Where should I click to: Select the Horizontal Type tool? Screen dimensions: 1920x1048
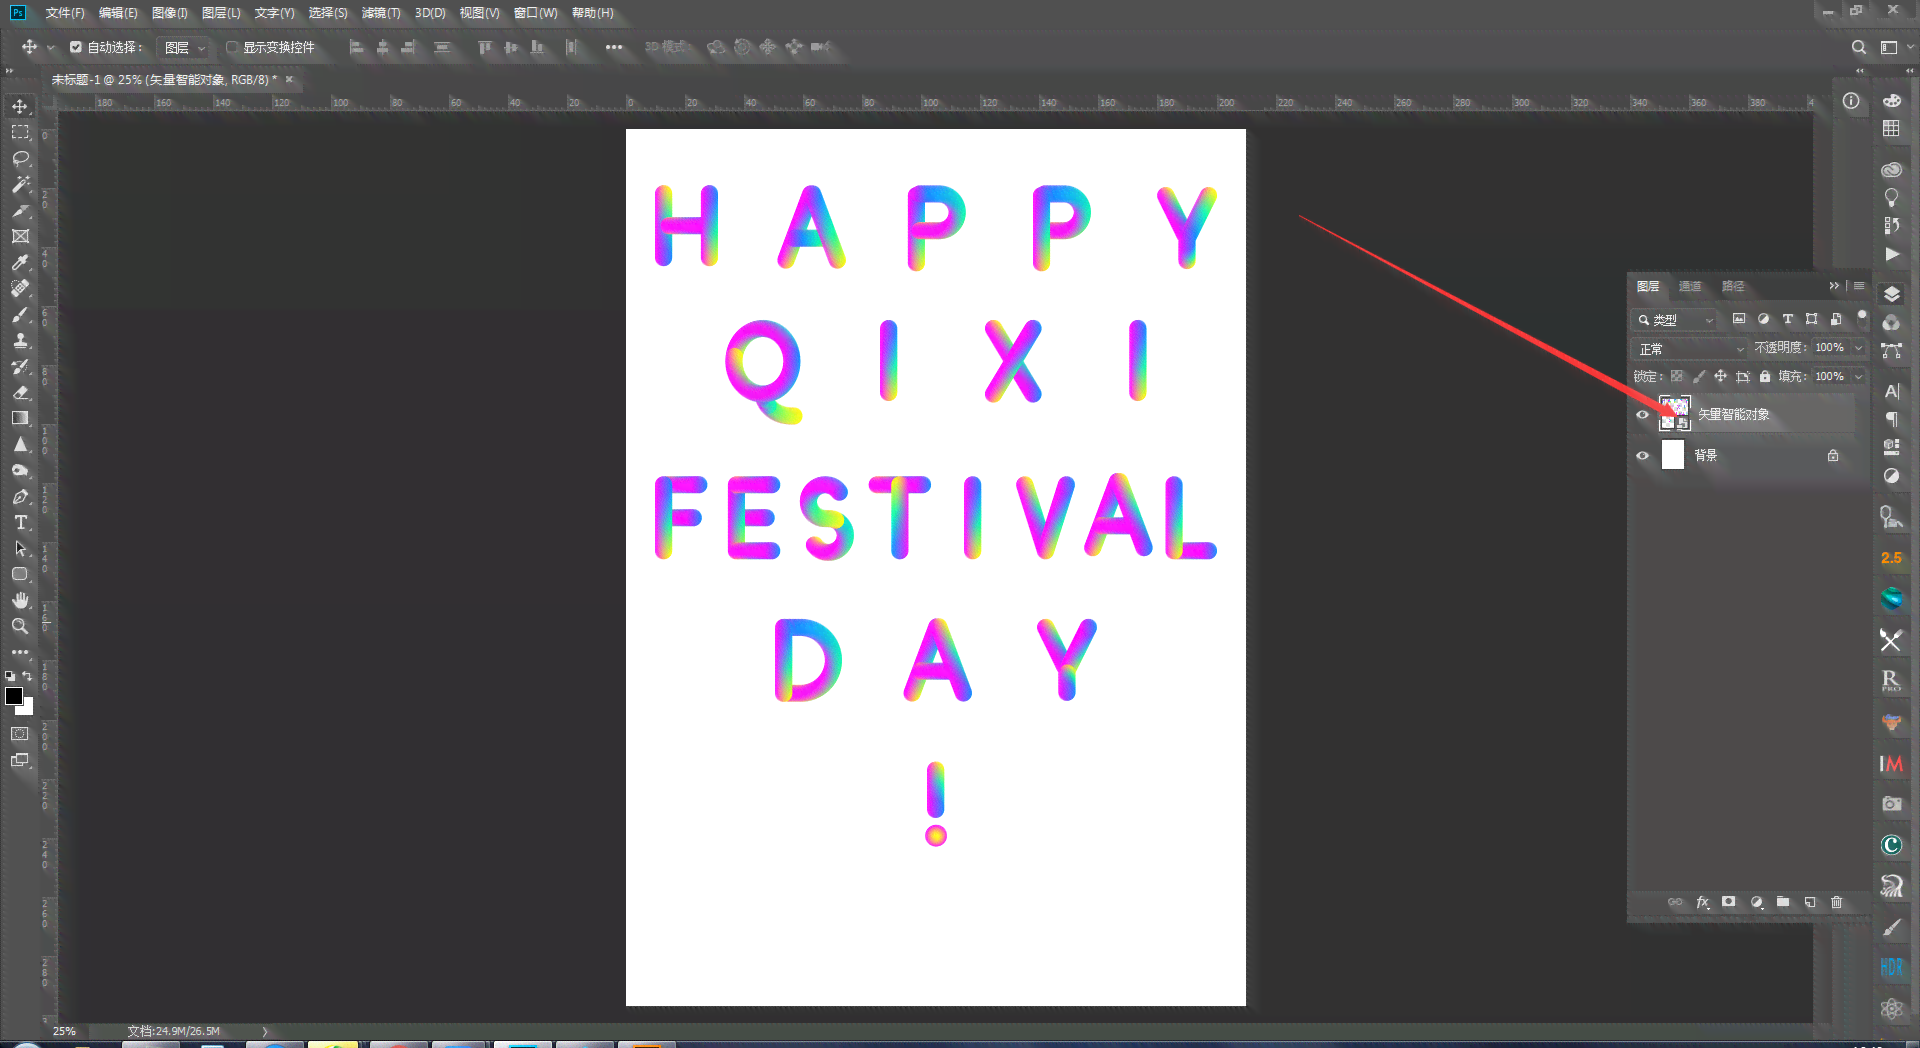[20, 522]
